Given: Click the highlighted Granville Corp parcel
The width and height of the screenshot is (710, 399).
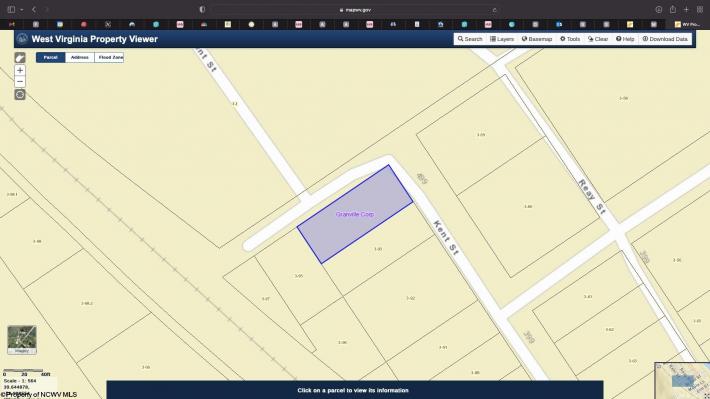Looking at the screenshot, I should [x=355, y=214].
